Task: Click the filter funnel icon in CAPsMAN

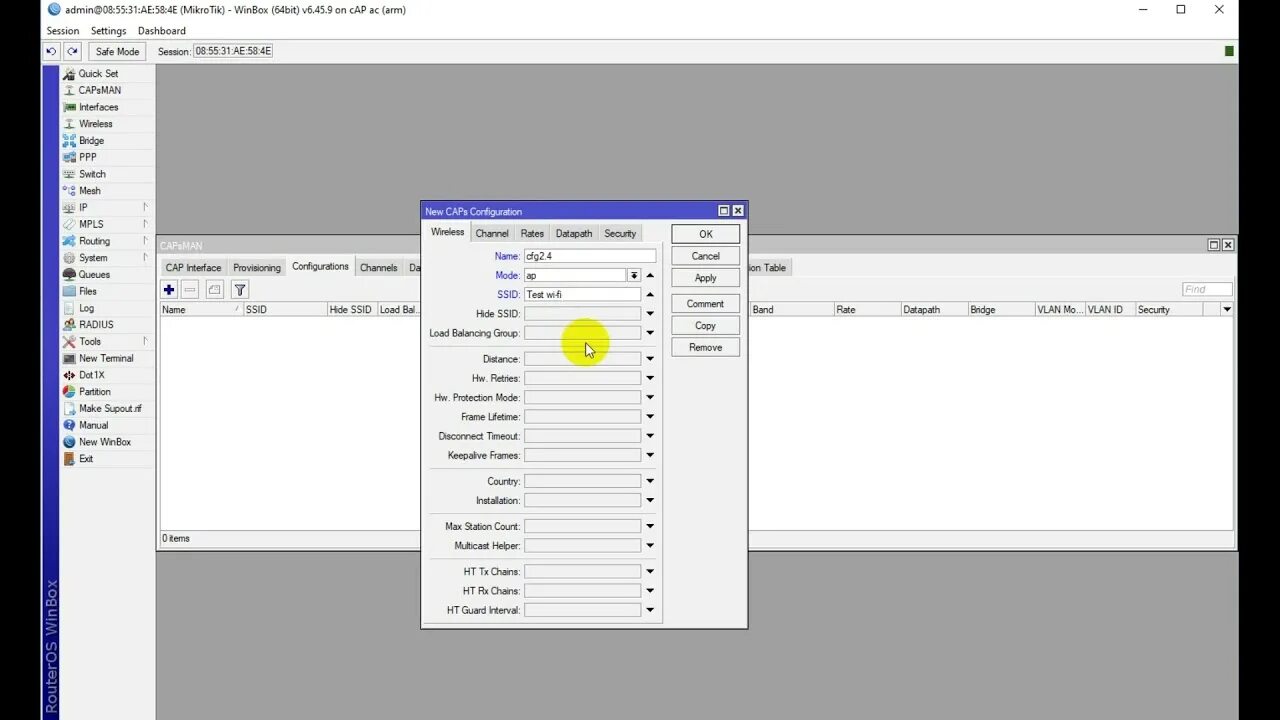Action: [240, 289]
